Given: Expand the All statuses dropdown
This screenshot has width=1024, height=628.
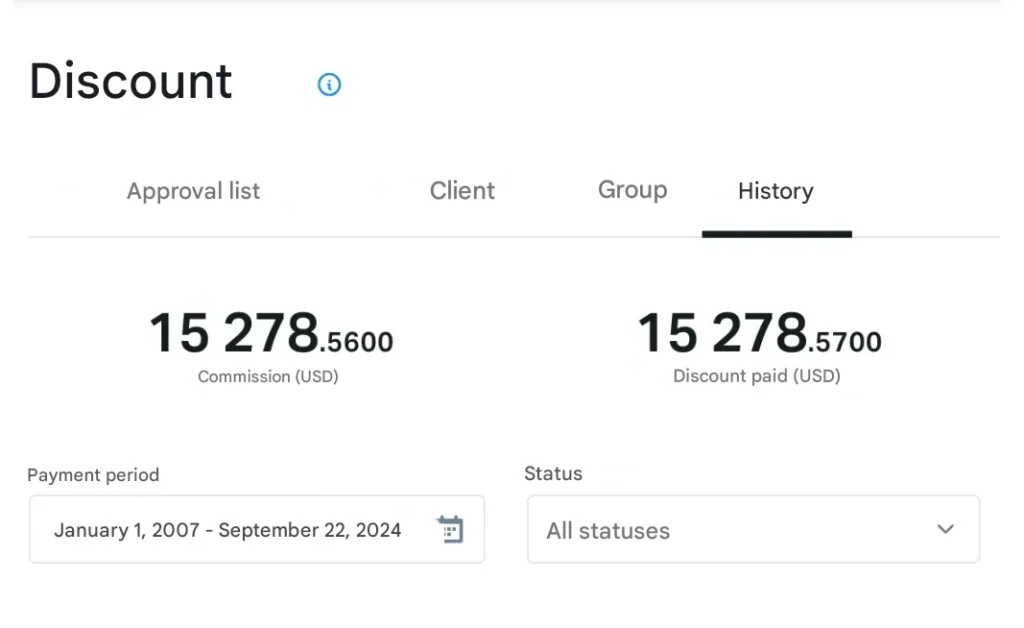Looking at the screenshot, I should 753,529.
